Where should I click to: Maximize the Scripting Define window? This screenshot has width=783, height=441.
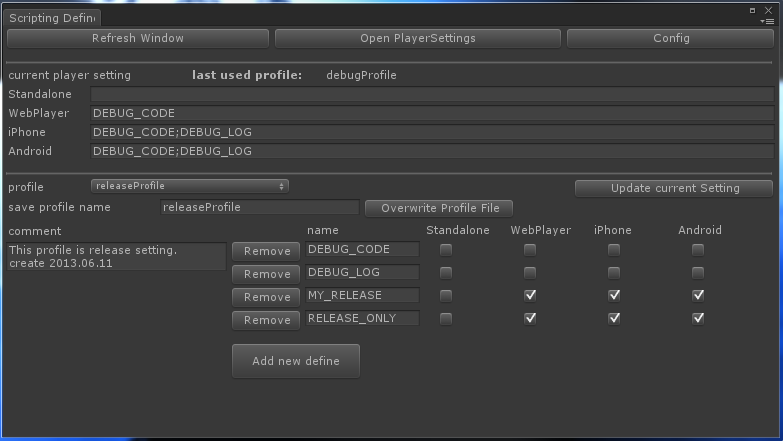tap(753, 10)
